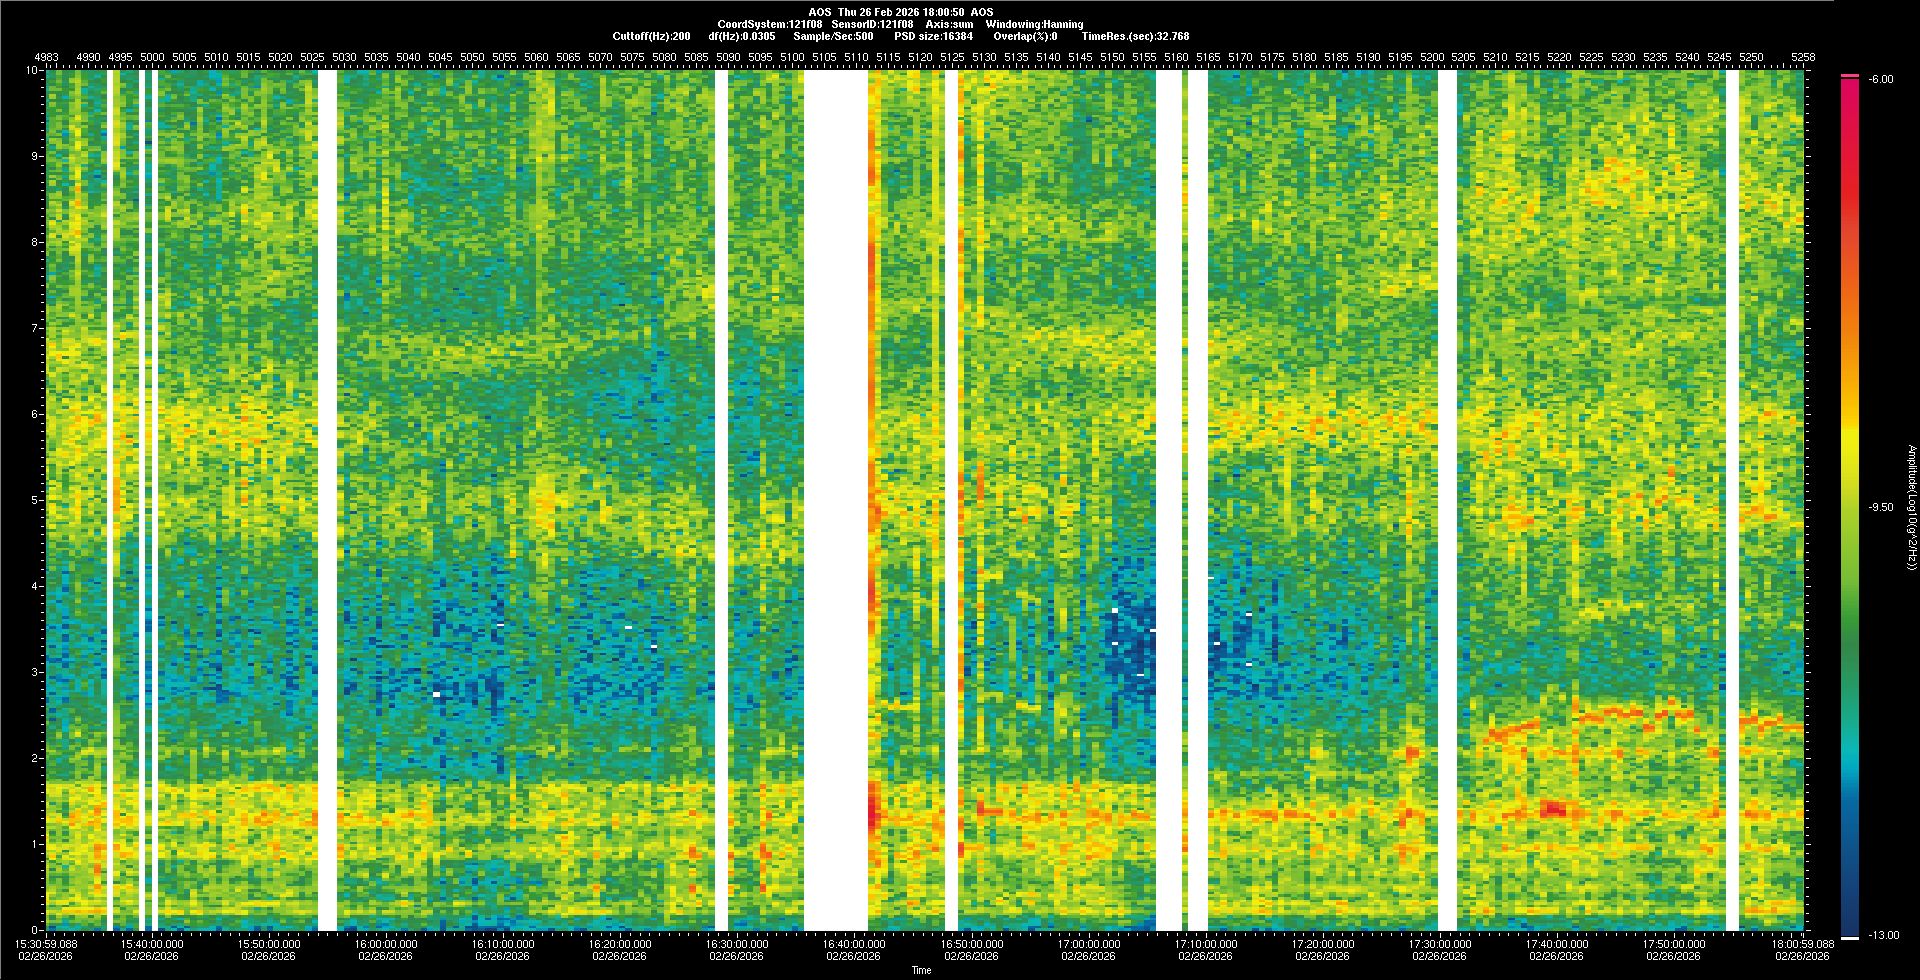Click the 16:00:00.000 time axis label
The image size is (1920, 980).
click(x=385, y=943)
